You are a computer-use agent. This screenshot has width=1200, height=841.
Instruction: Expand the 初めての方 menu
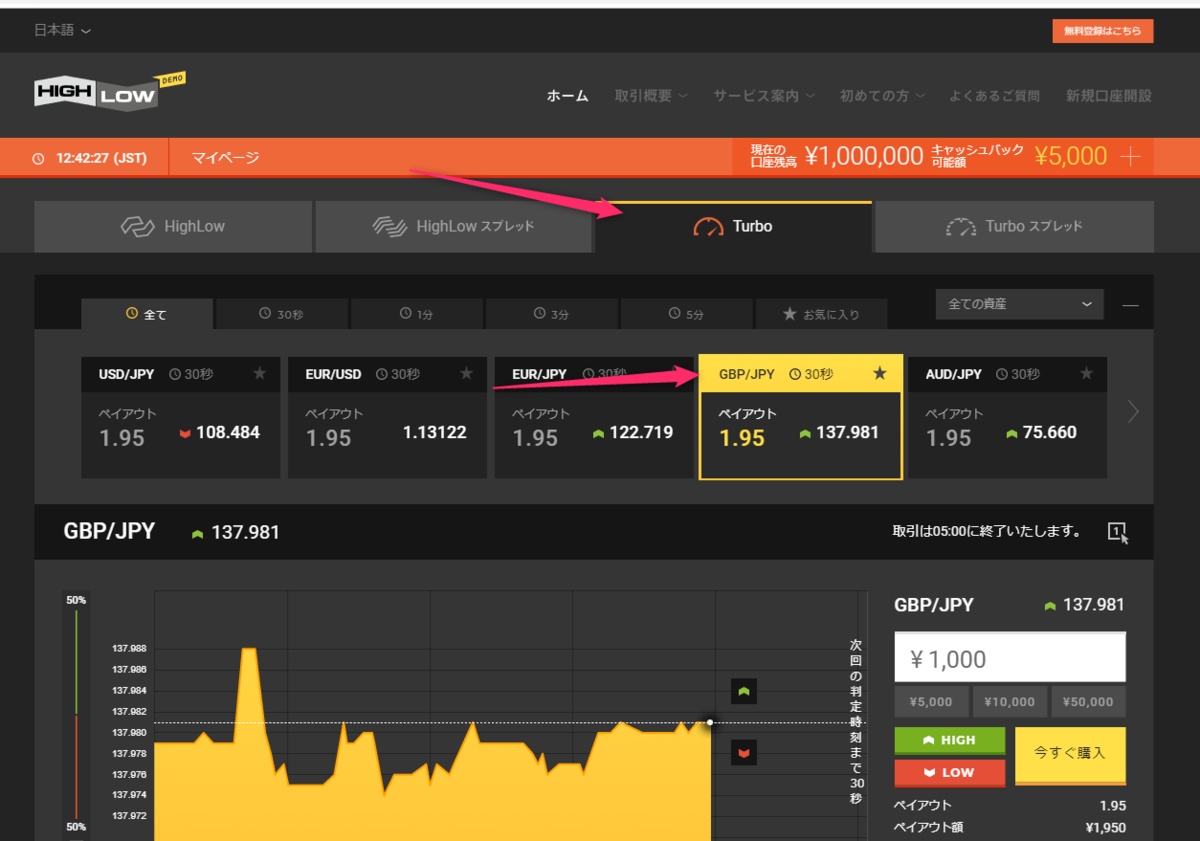click(x=882, y=96)
